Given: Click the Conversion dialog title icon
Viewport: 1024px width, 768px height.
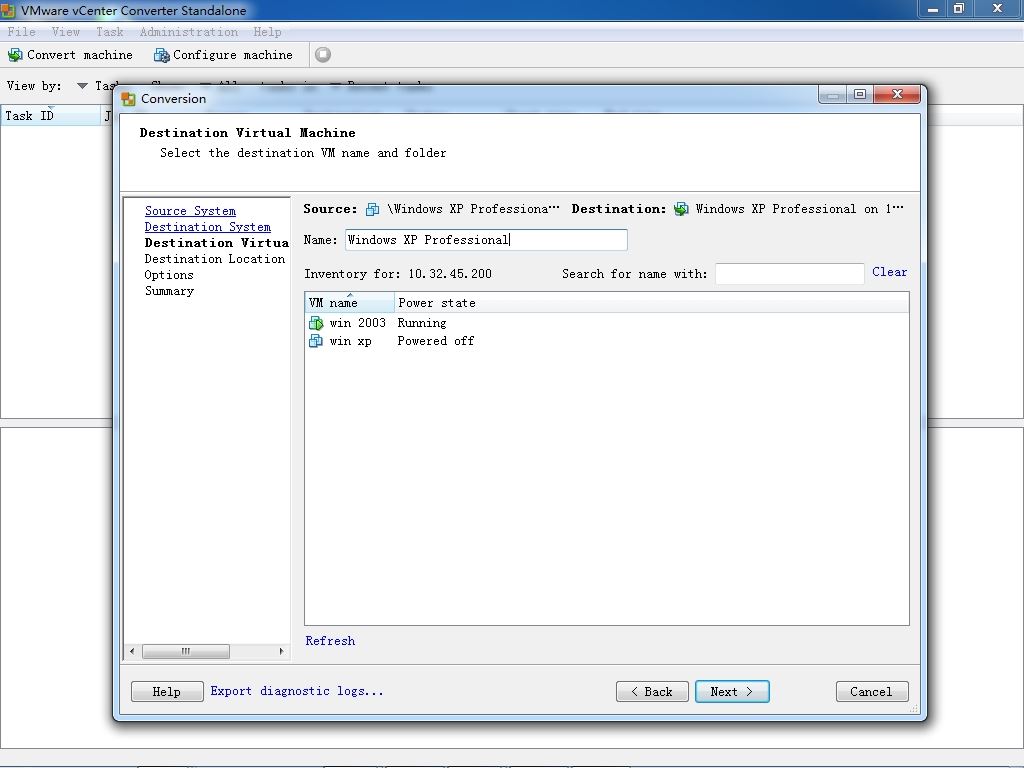Looking at the screenshot, I should [129, 99].
